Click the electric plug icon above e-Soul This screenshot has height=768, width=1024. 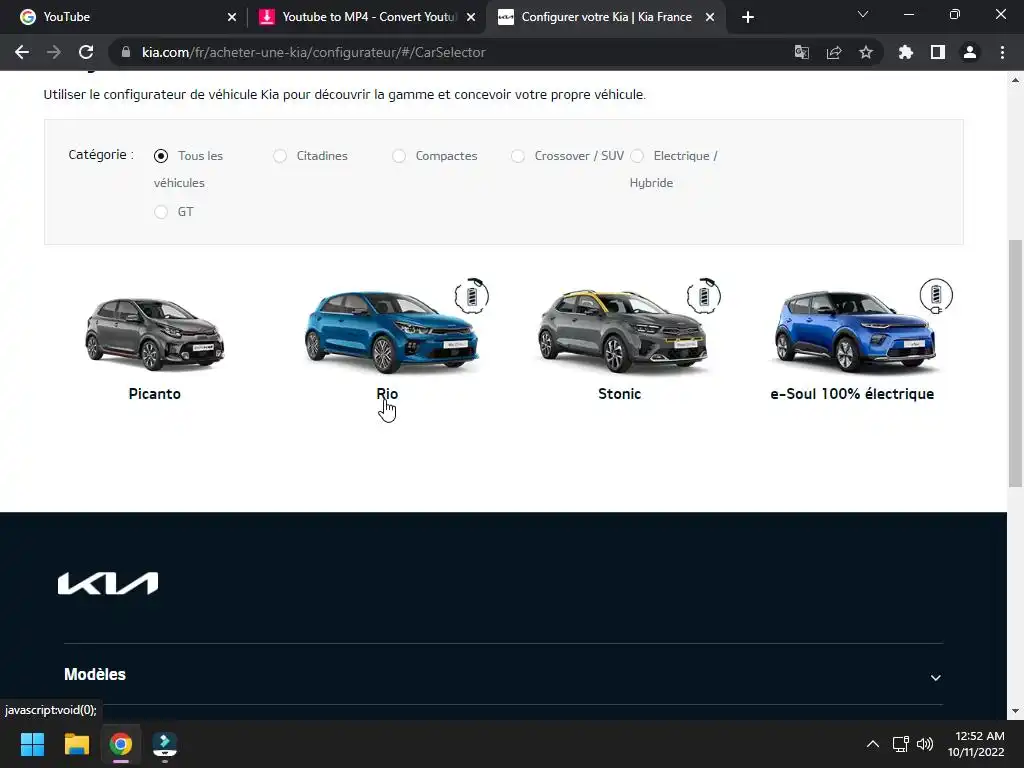(936, 296)
